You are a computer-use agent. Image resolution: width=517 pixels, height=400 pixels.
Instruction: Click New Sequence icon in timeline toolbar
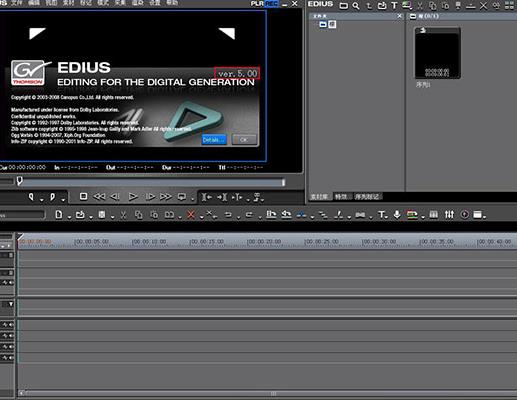click(x=59, y=214)
